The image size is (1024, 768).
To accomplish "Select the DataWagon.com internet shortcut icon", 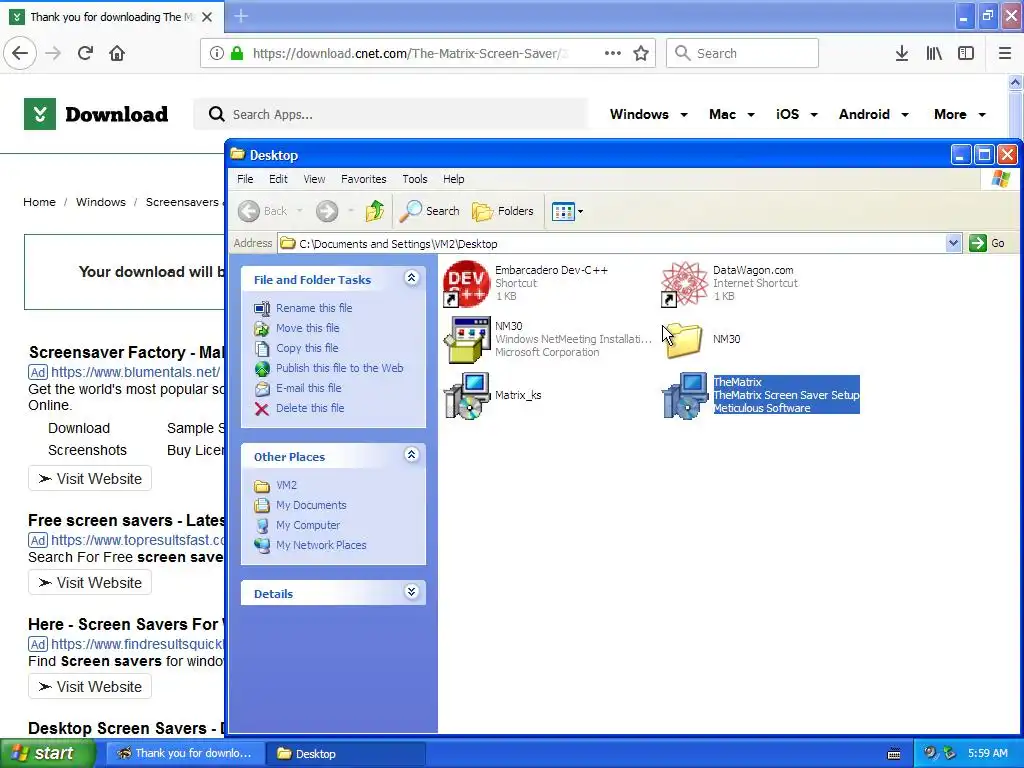I will click(x=684, y=283).
